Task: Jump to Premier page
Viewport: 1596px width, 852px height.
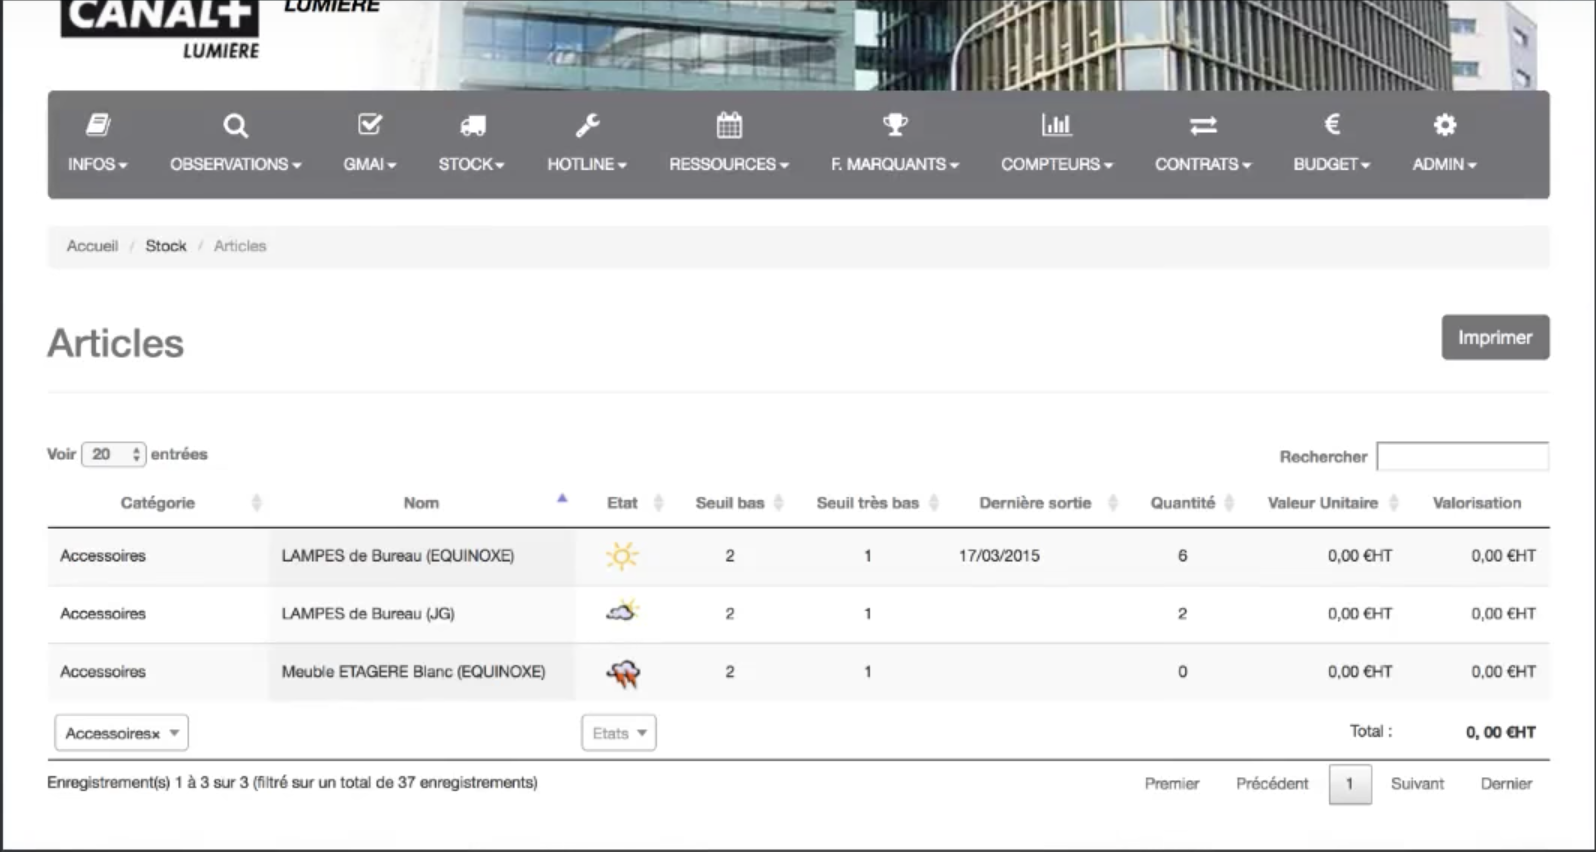Action: coord(1172,784)
